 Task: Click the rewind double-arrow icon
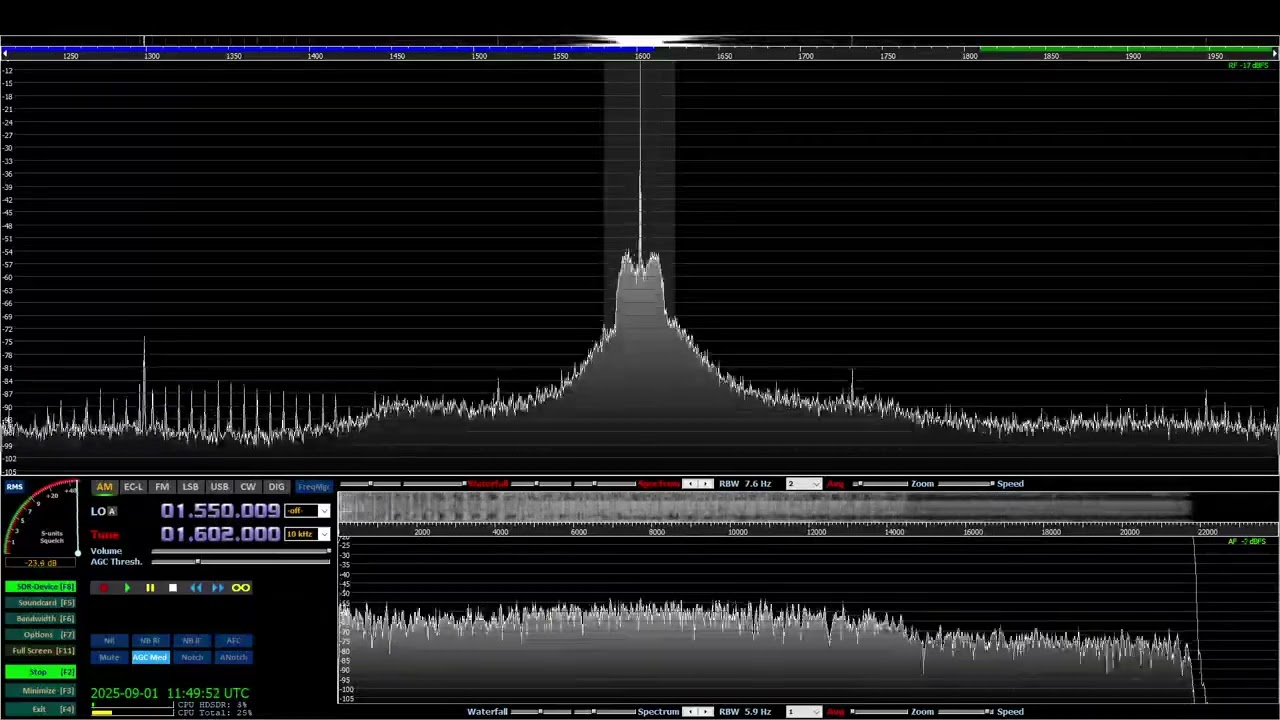click(196, 588)
